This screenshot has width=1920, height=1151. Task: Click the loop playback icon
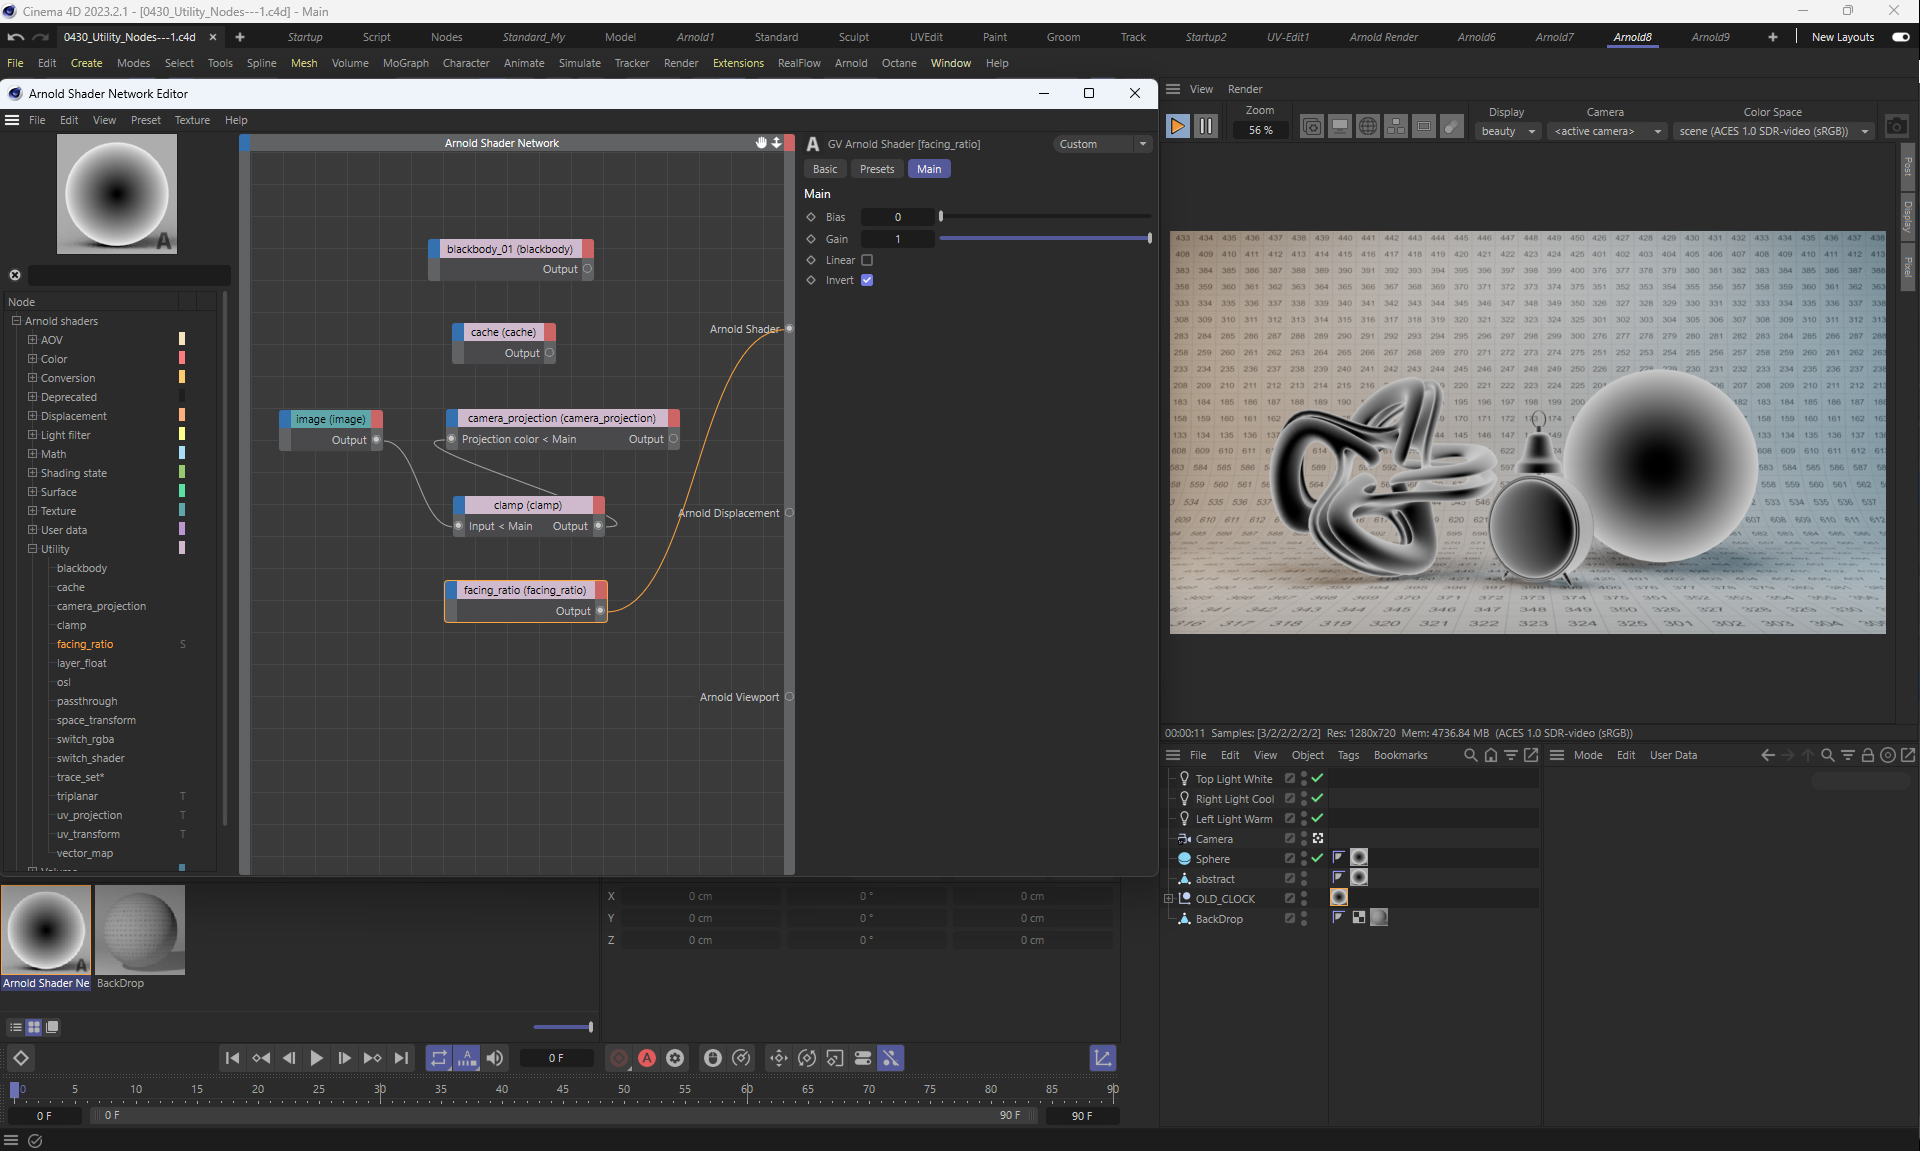point(439,1058)
